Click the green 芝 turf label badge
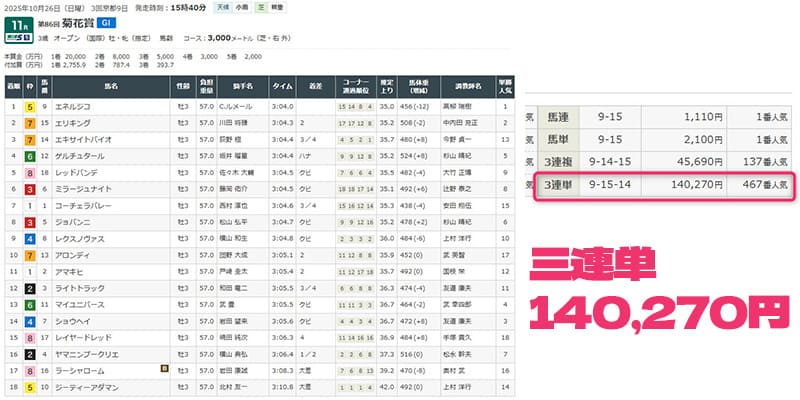 pyautogui.click(x=261, y=7)
